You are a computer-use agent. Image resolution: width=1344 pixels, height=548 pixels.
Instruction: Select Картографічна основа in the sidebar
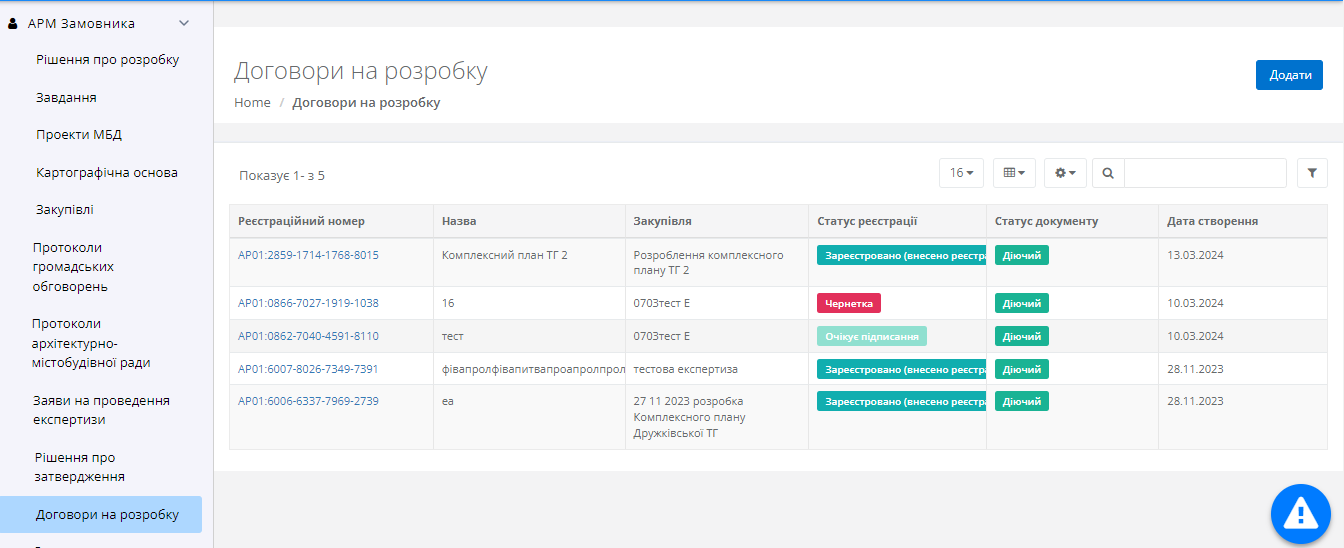click(107, 172)
